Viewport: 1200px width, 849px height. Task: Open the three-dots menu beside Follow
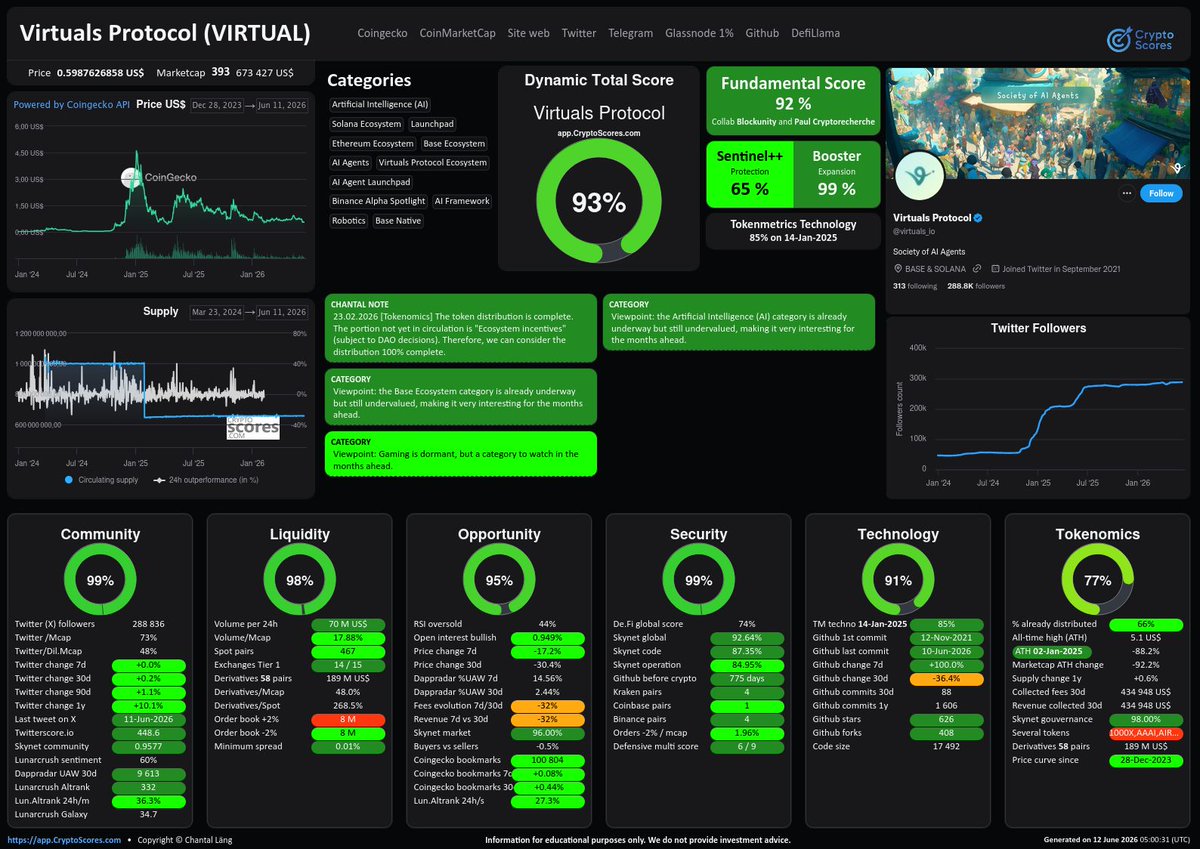(x=1126, y=193)
